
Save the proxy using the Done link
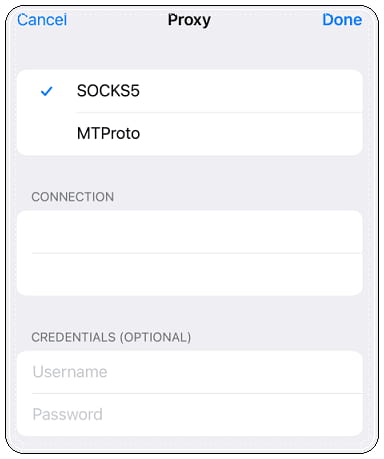pyautogui.click(x=342, y=20)
